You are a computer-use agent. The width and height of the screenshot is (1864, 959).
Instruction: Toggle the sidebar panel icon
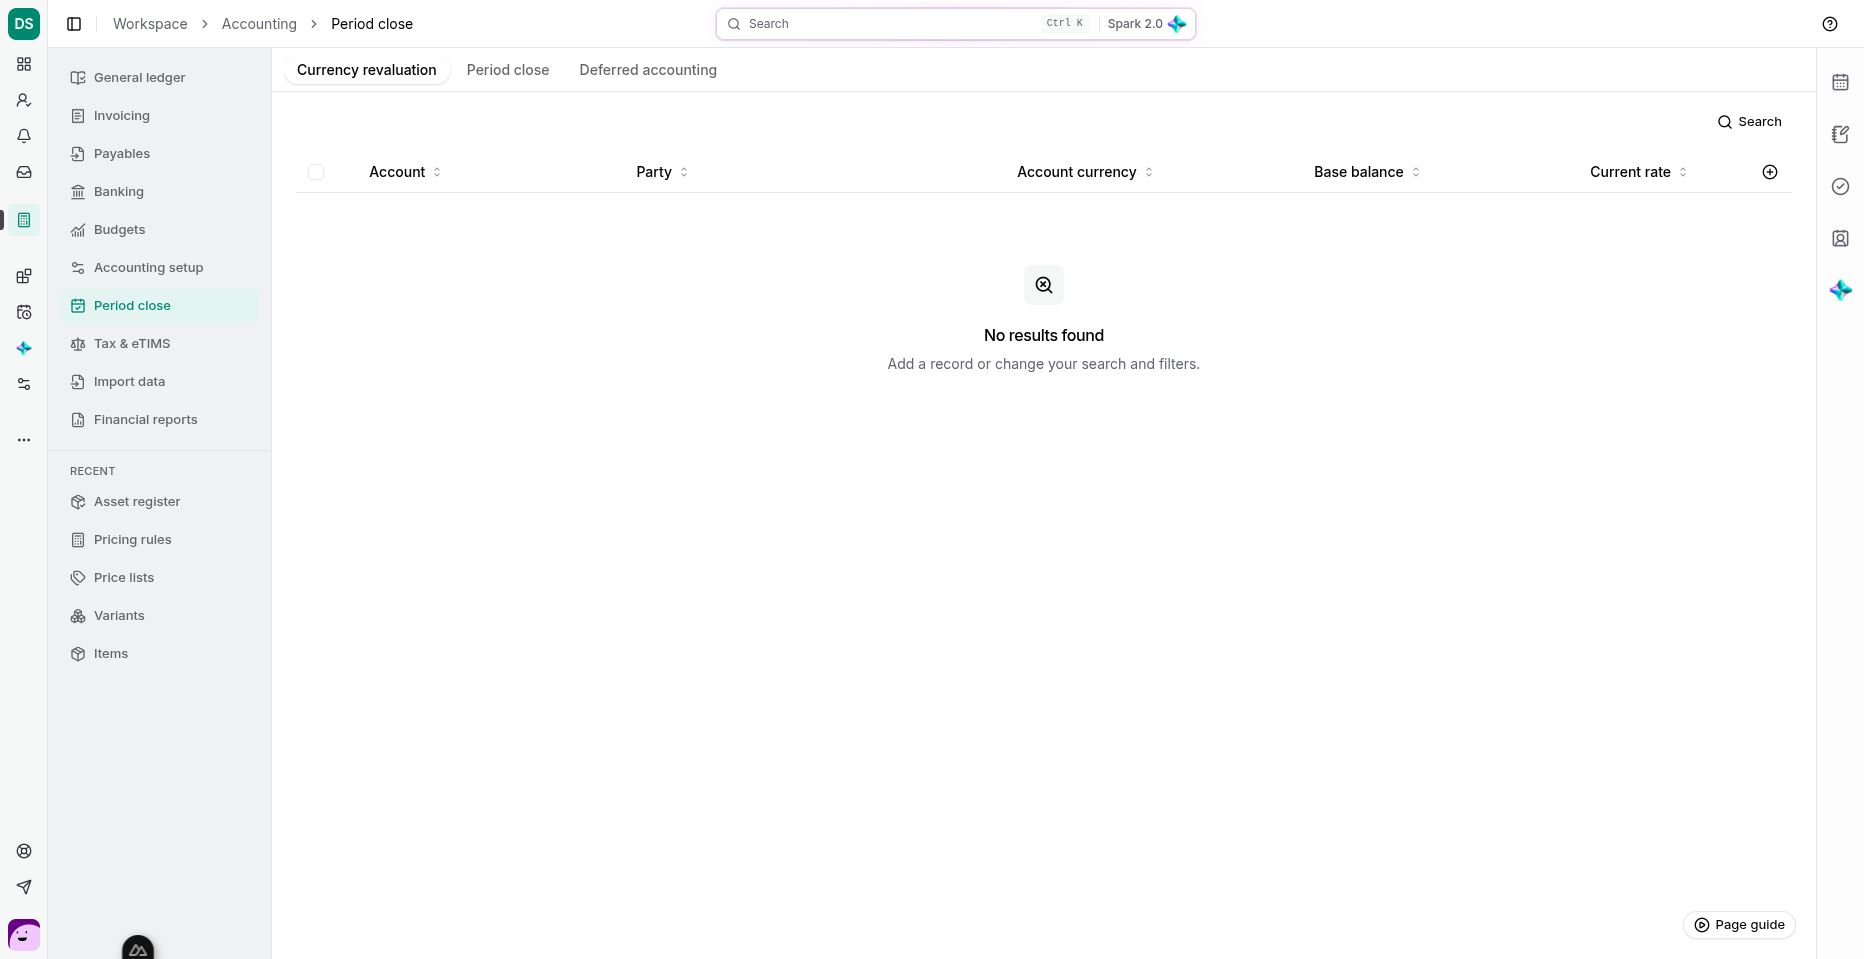coord(74,24)
